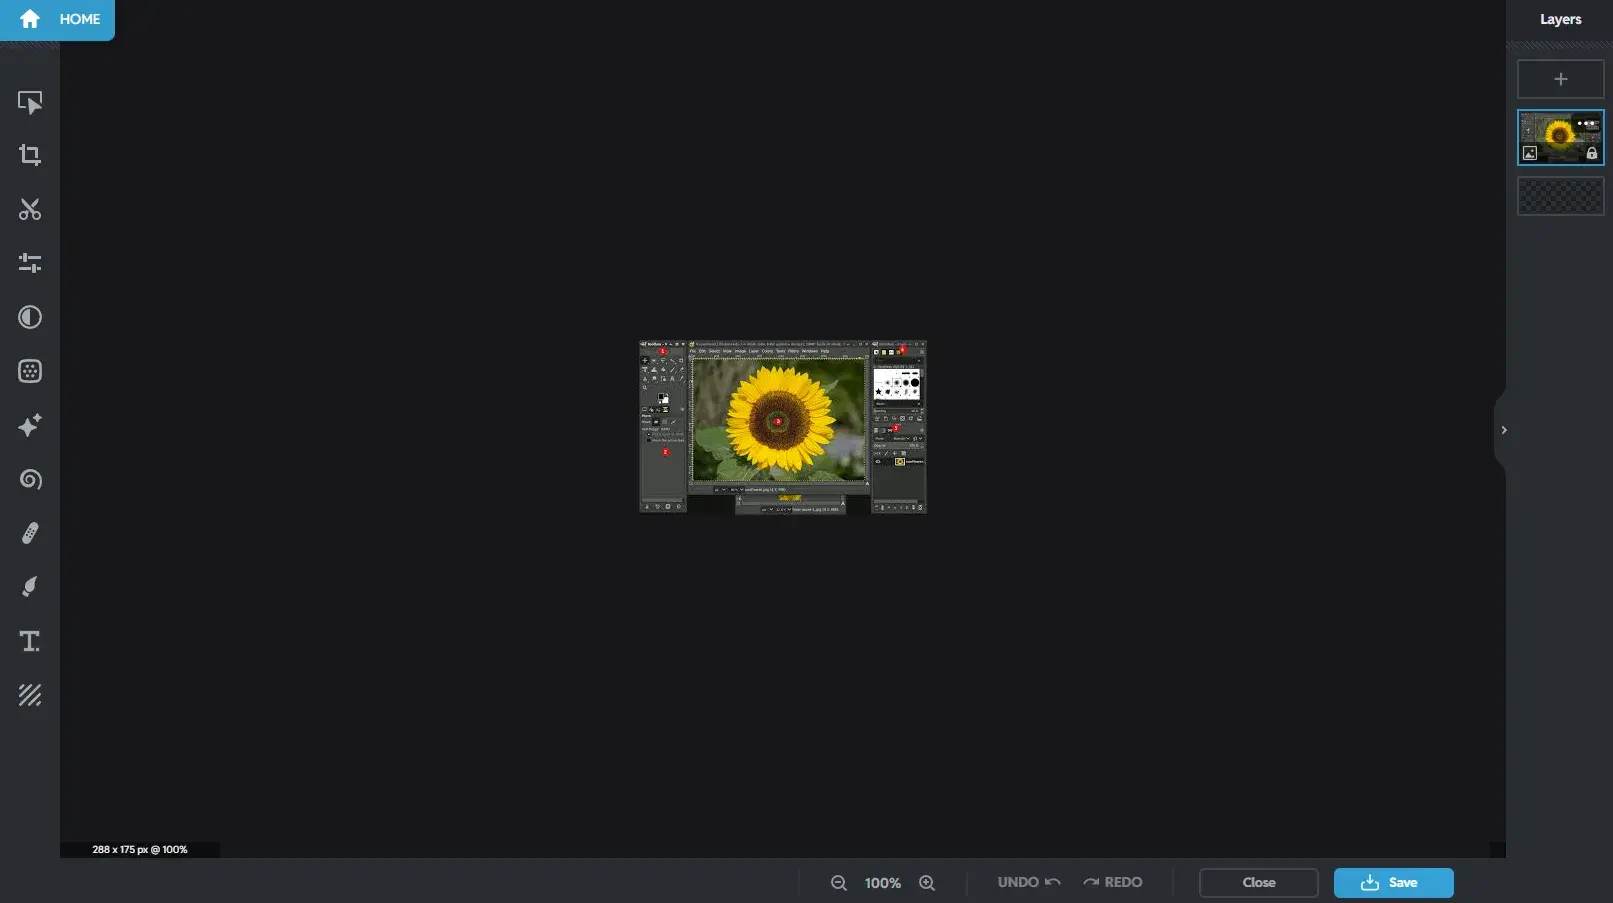Select the empty transparent layer thumbnail
Viewport: 1613px width, 903px height.
[x=1560, y=196]
